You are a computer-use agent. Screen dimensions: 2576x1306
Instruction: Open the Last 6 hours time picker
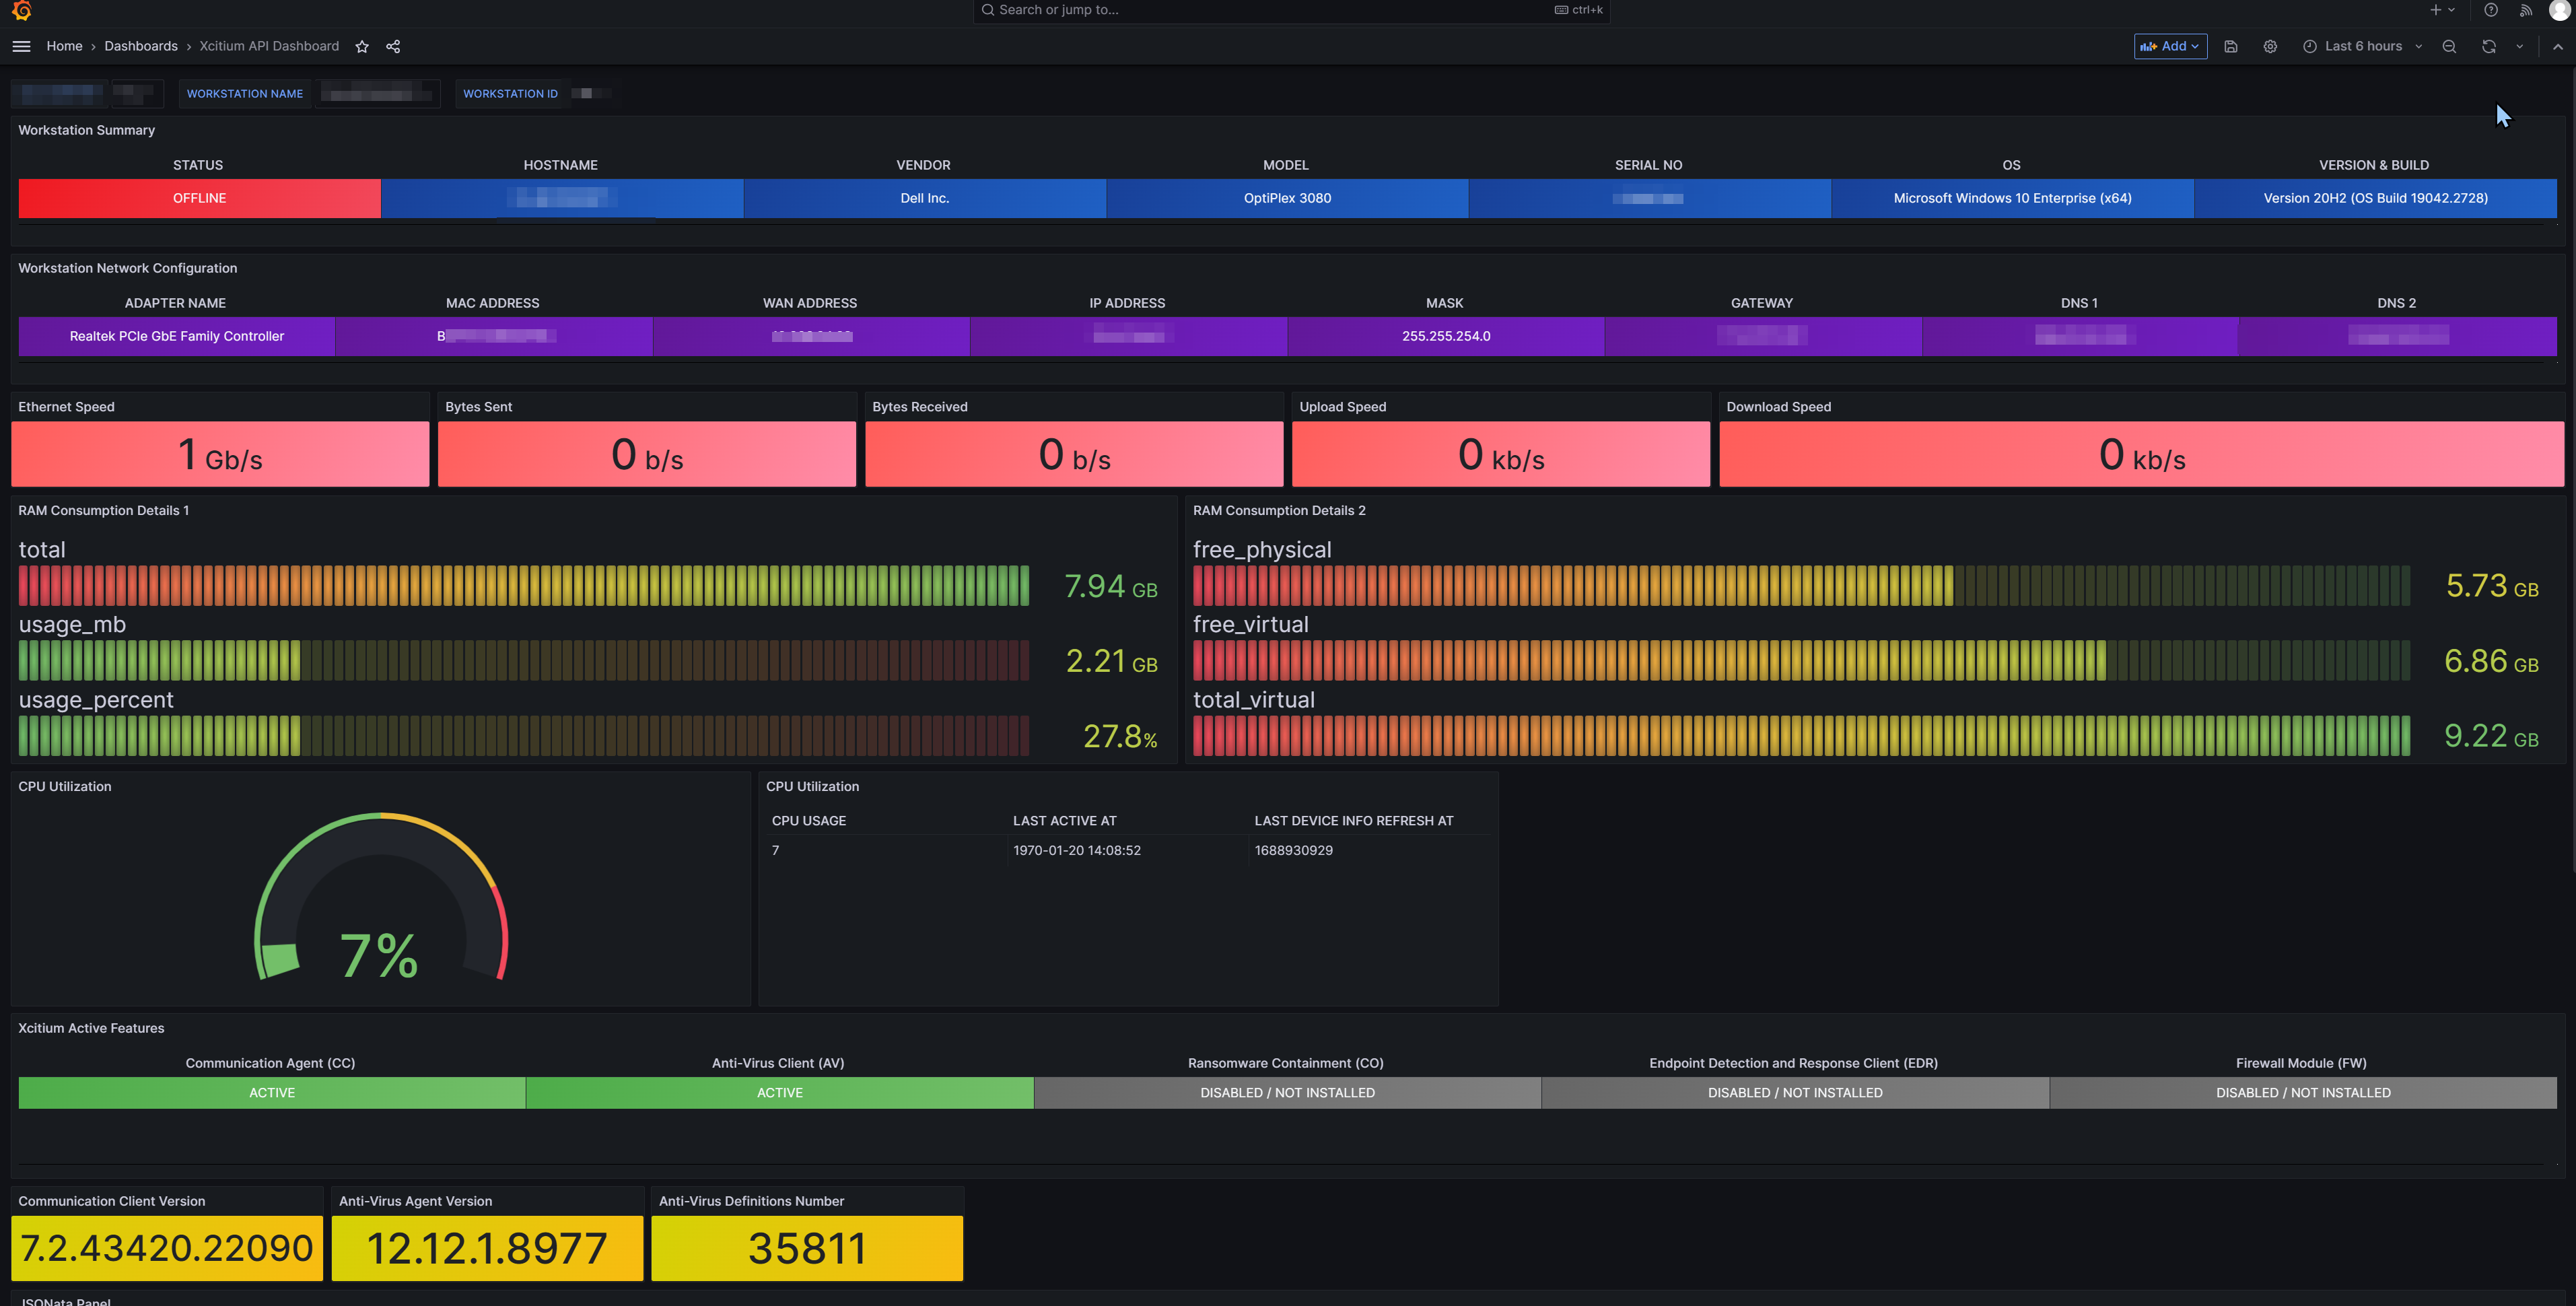2362,46
